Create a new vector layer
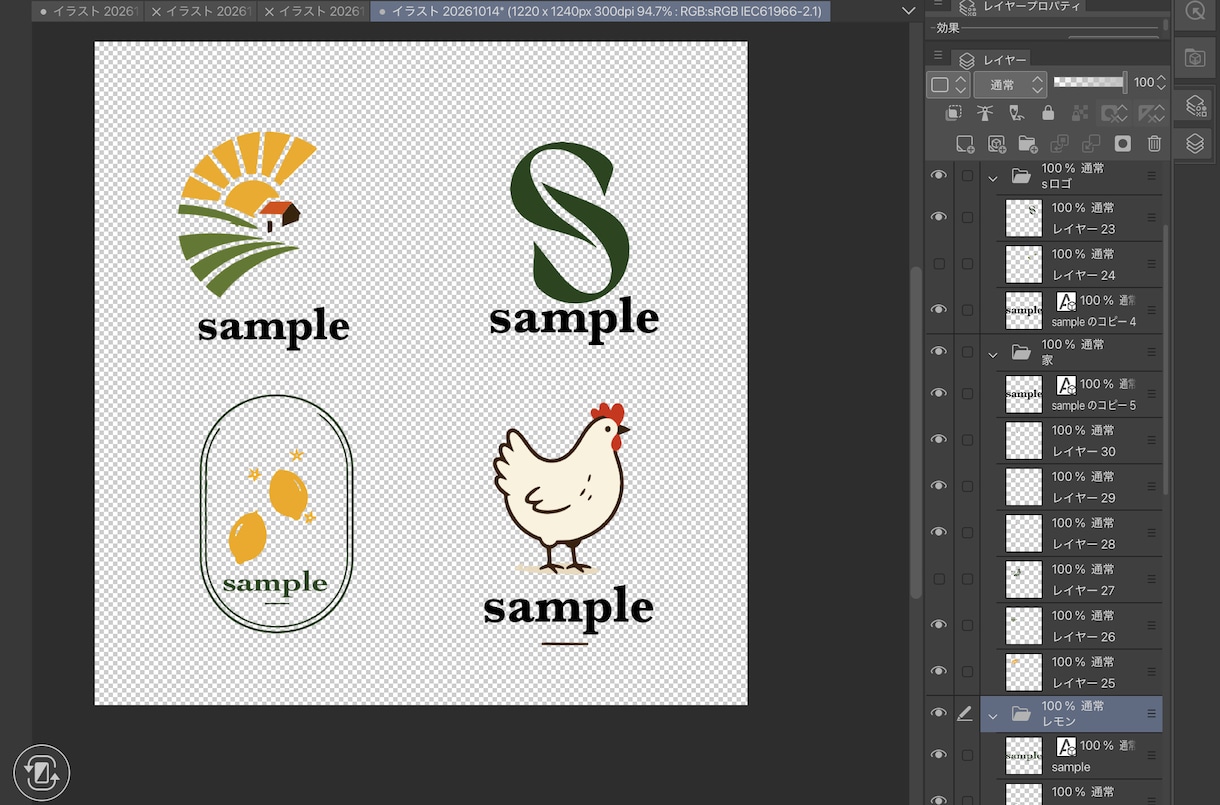Screen dimensions: 1220x805 pos(997,144)
